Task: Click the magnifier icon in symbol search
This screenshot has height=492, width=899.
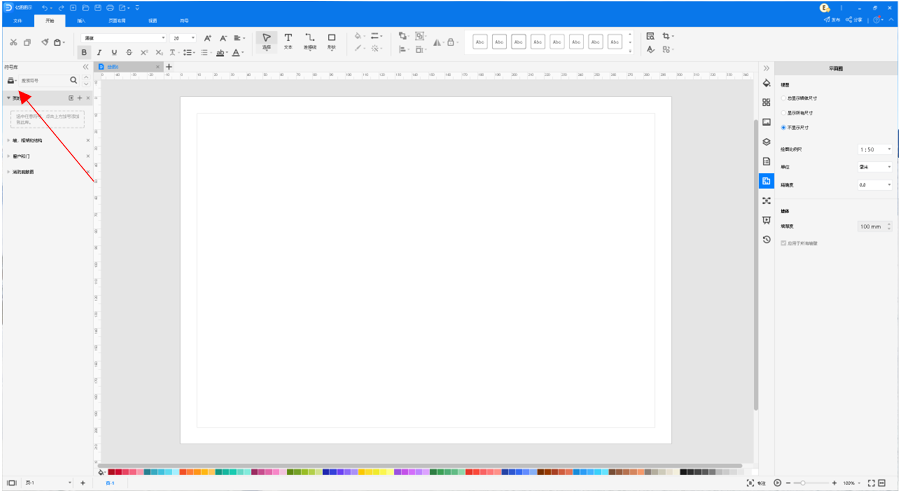Action: pos(73,80)
